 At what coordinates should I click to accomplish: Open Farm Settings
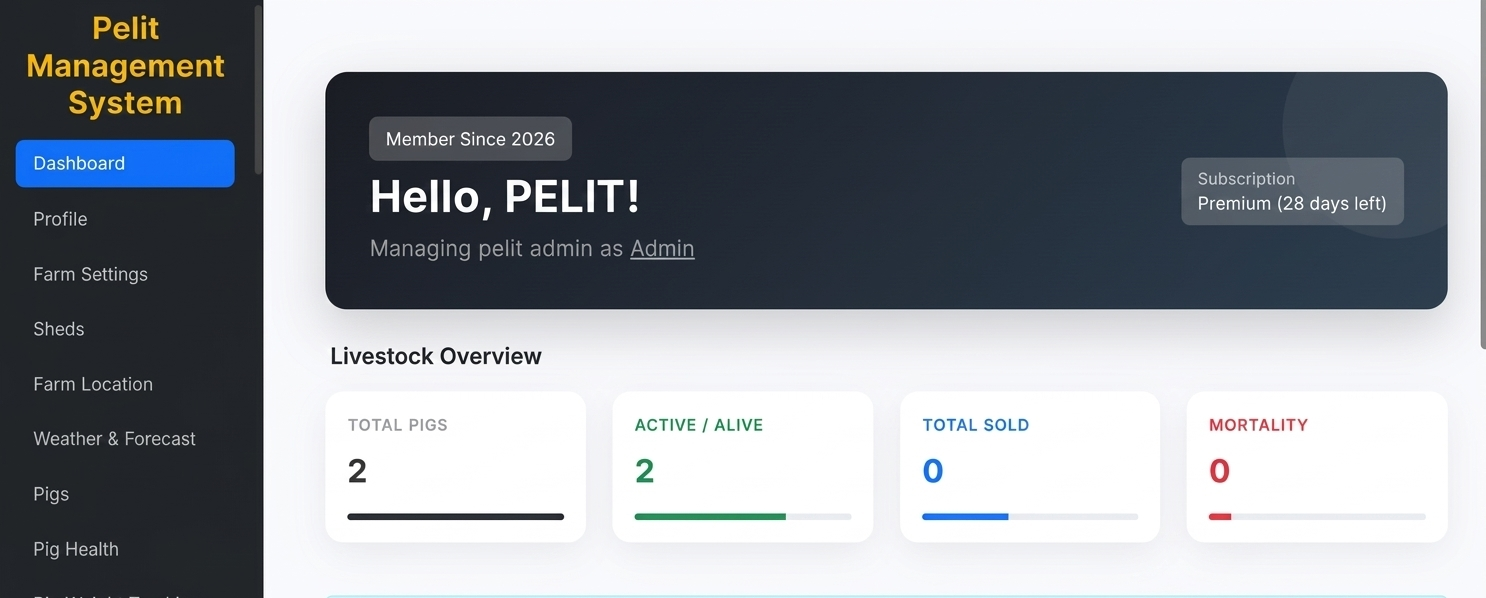[90, 273]
